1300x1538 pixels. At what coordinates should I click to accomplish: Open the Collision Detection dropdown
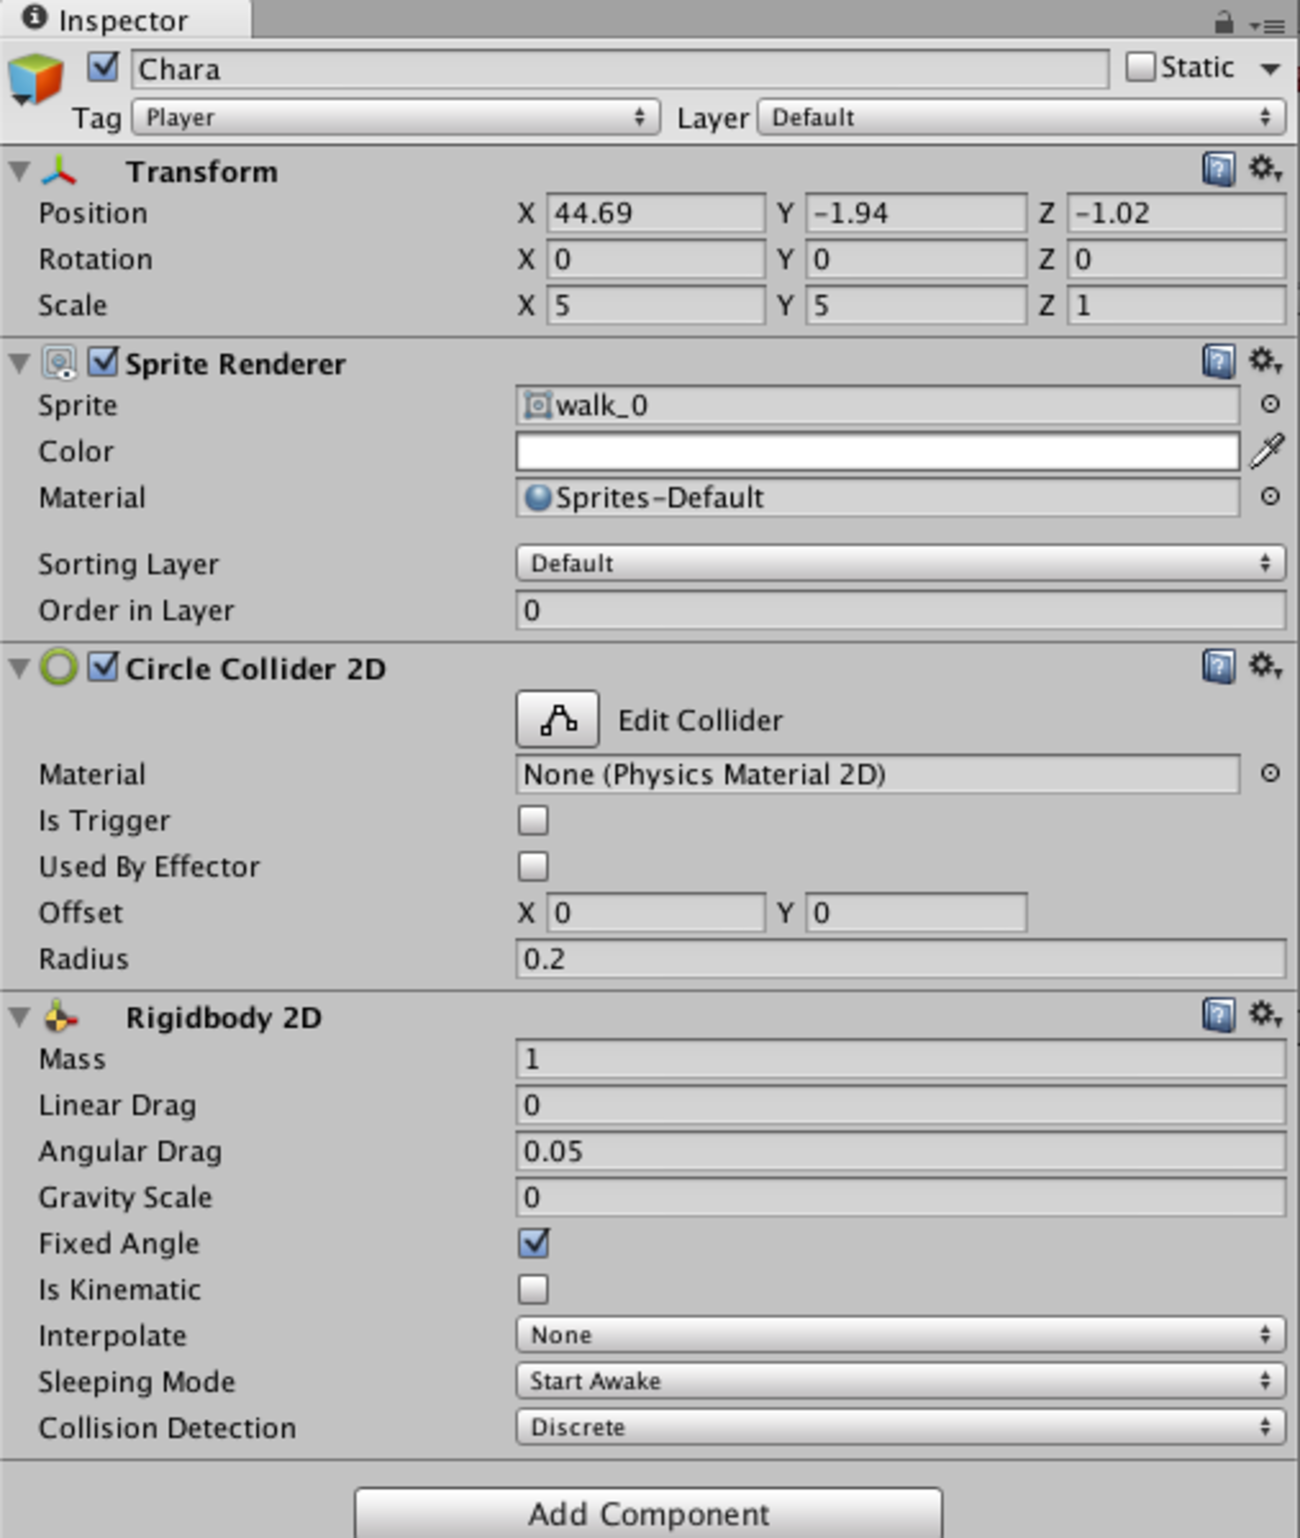[901, 1427]
